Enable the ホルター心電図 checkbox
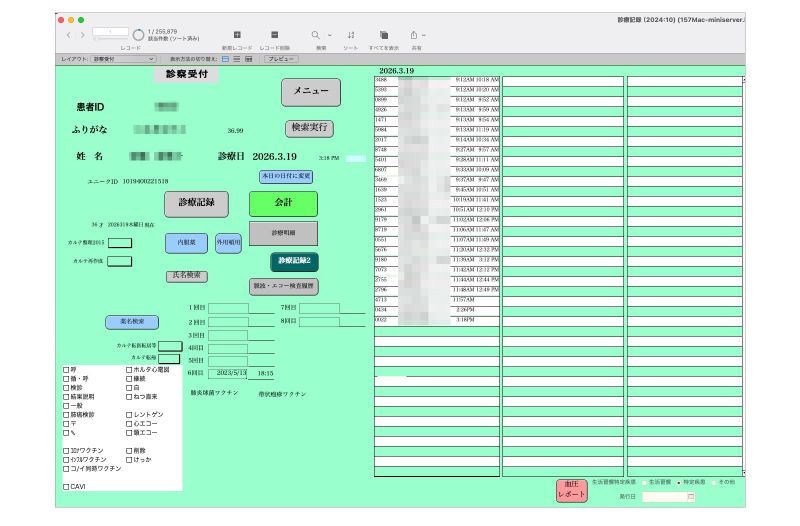 (129, 370)
